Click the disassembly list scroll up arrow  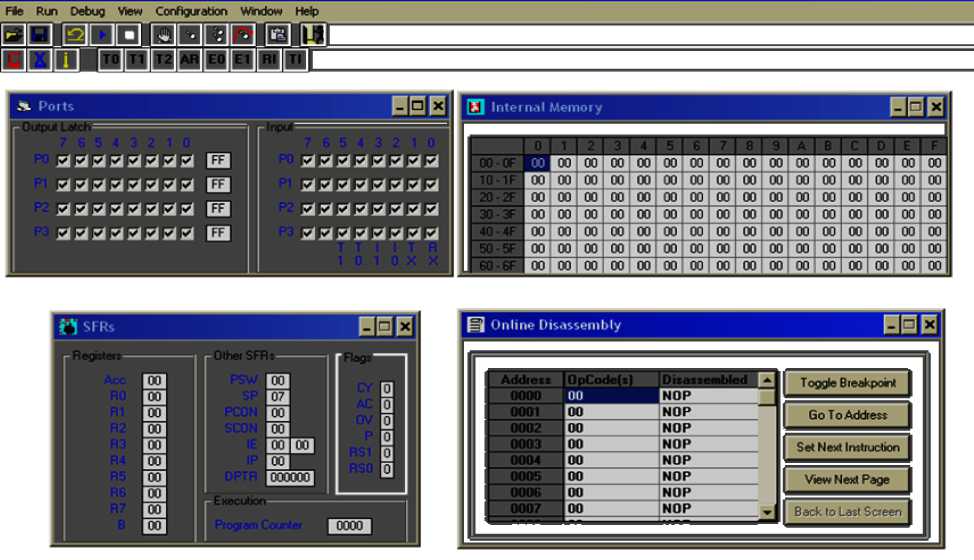pos(767,379)
